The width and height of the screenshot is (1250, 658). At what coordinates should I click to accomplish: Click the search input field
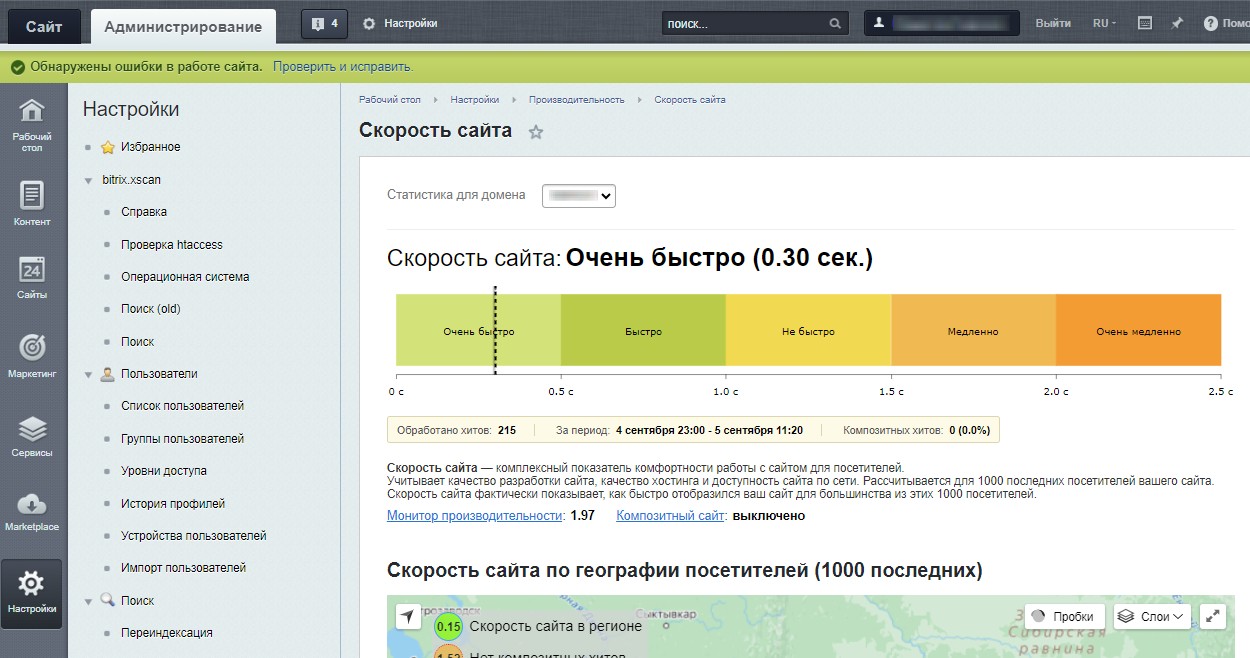click(745, 23)
